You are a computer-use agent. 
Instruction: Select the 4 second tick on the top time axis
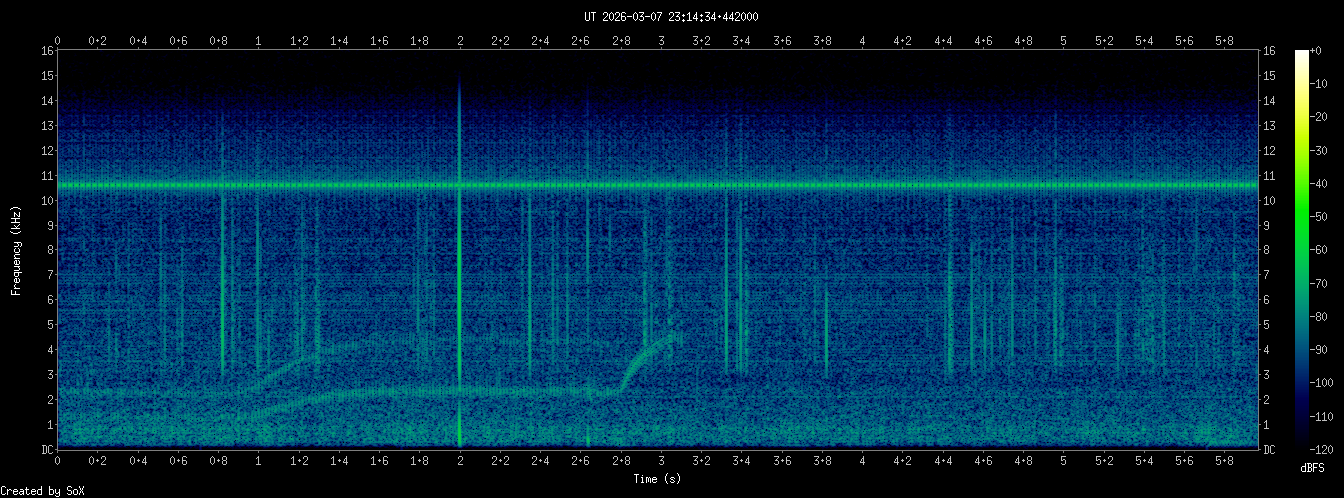pos(862,41)
